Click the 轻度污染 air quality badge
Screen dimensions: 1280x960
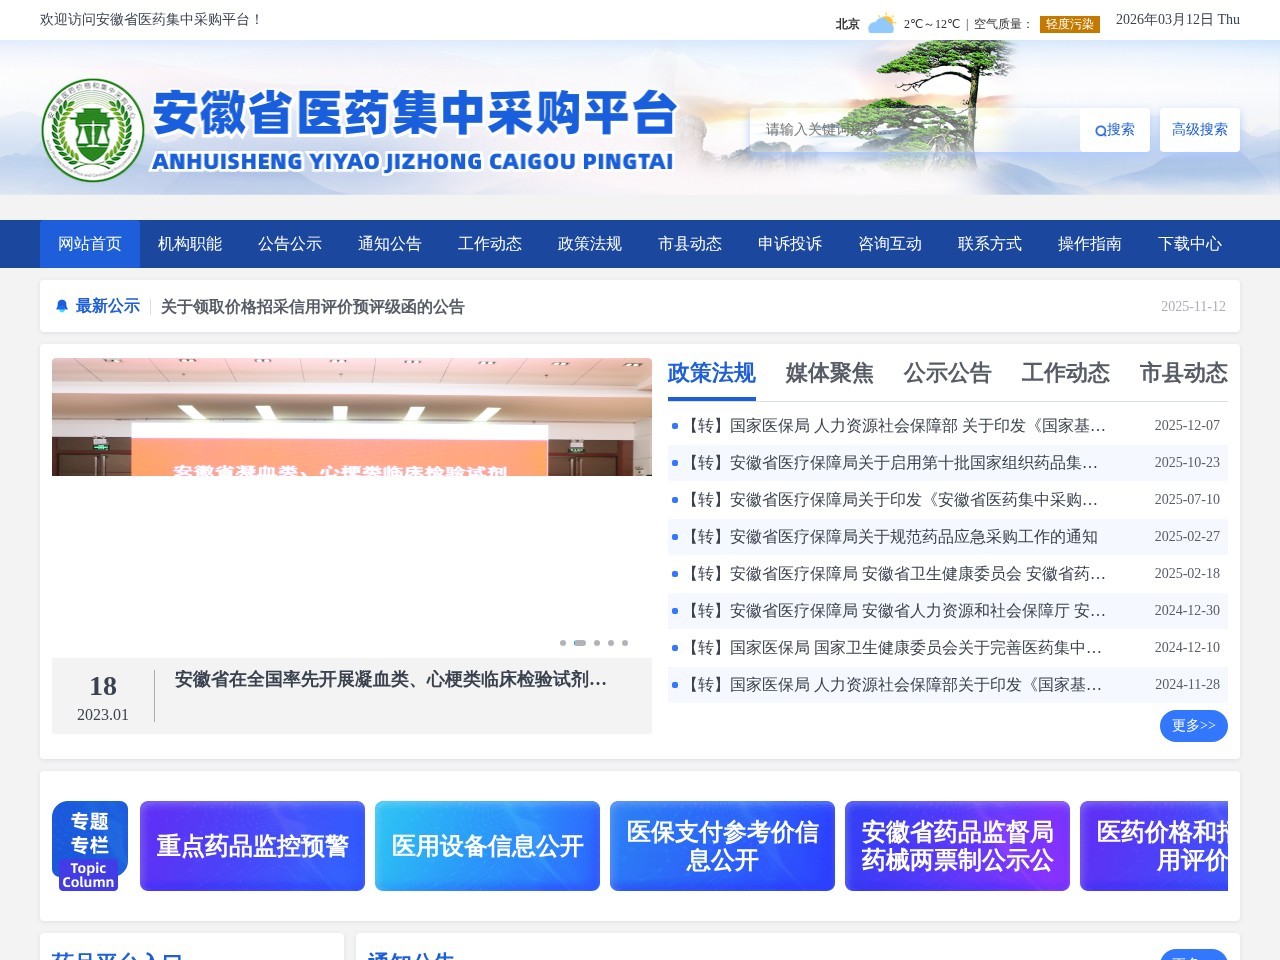click(1068, 22)
